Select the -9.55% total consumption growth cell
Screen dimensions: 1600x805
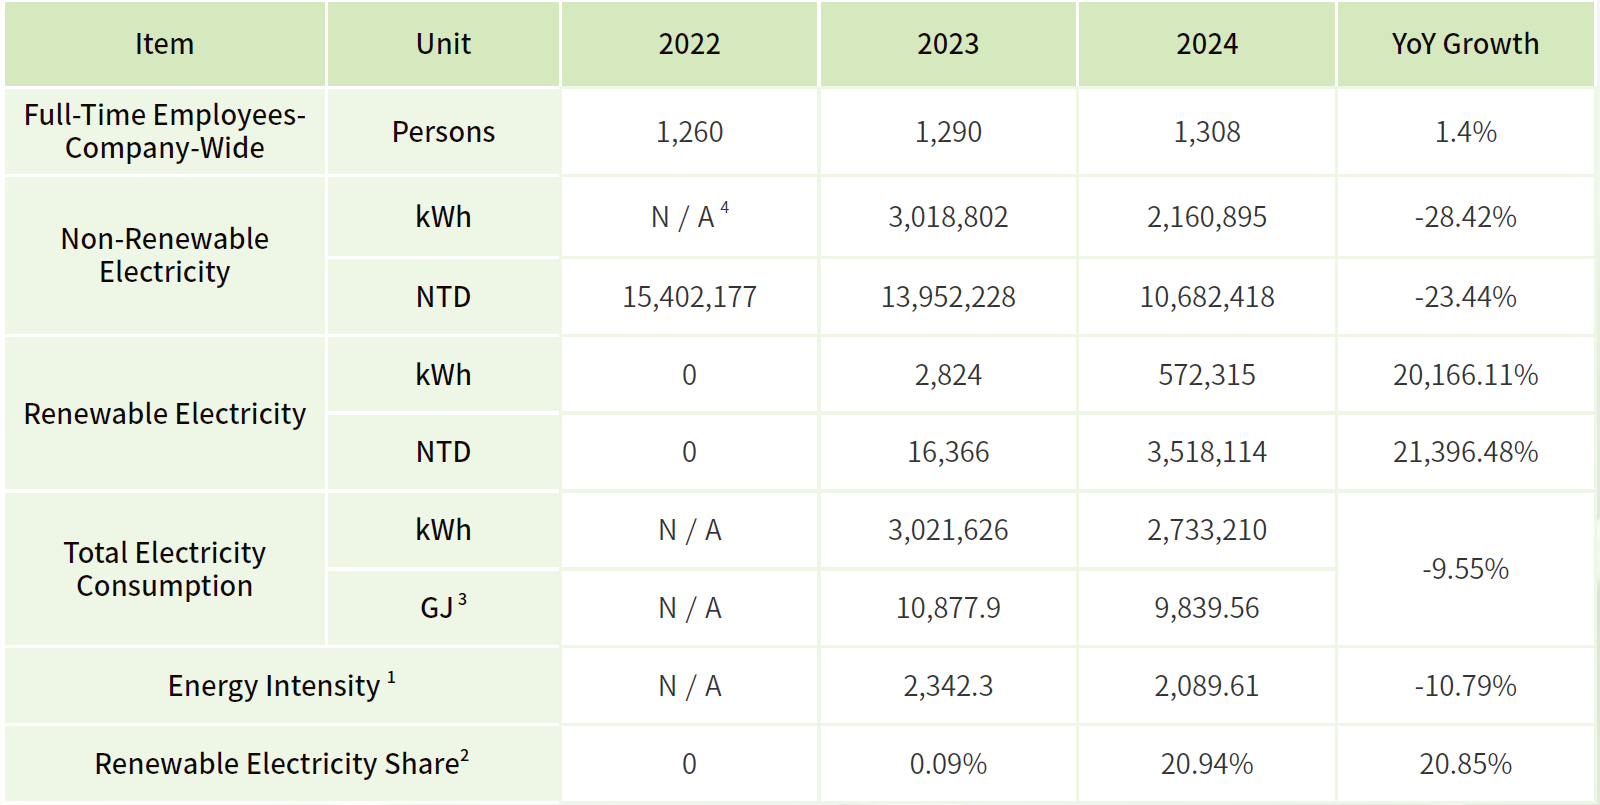tap(1465, 569)
